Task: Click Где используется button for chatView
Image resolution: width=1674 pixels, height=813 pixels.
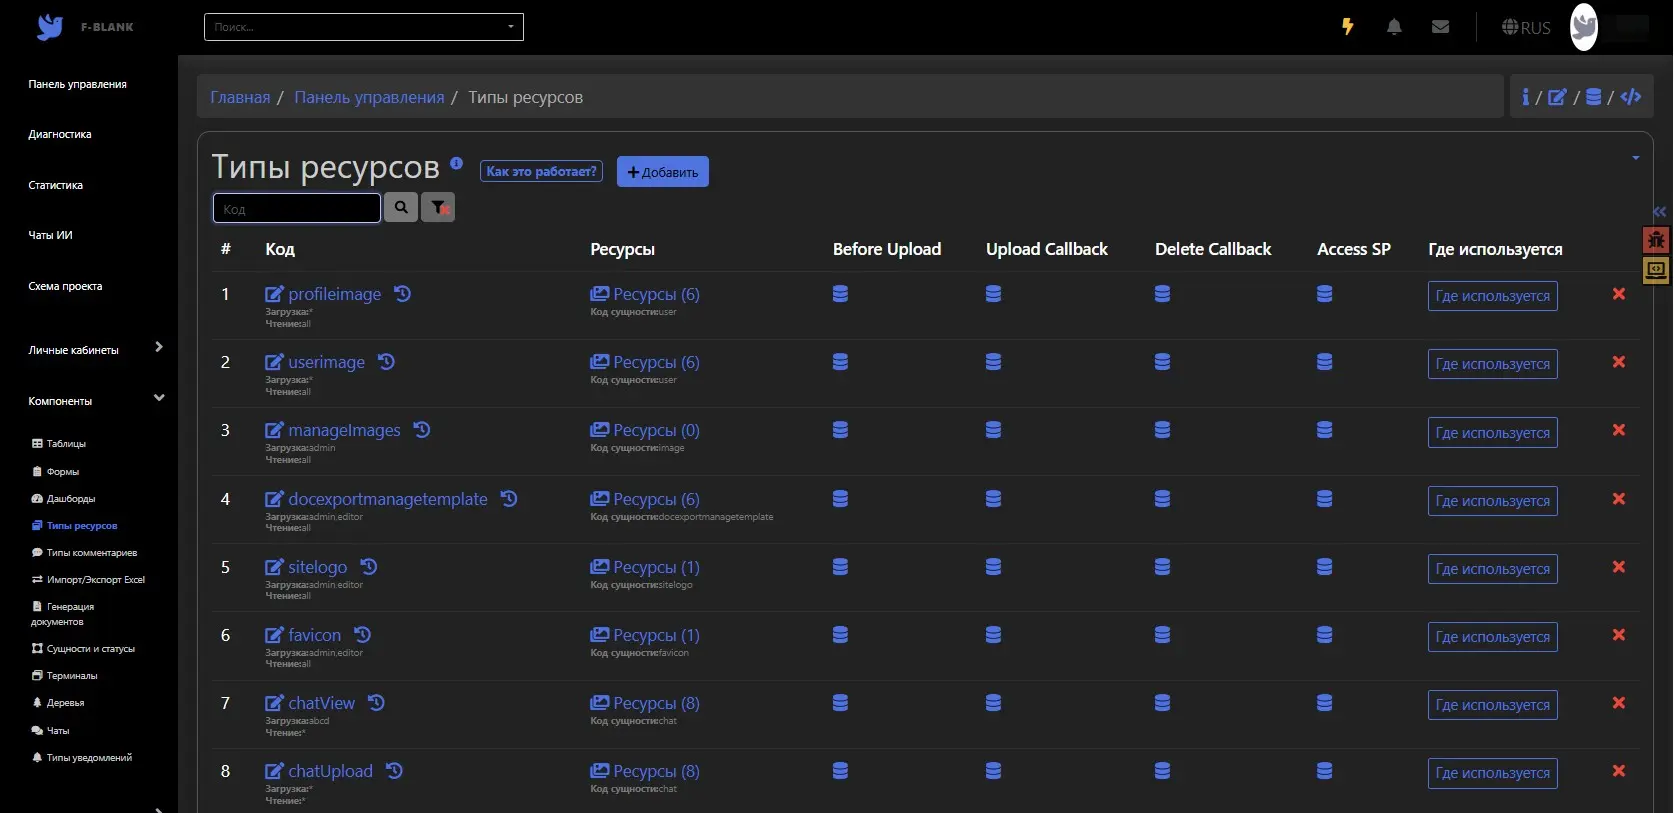Action: pos(1493,705)
